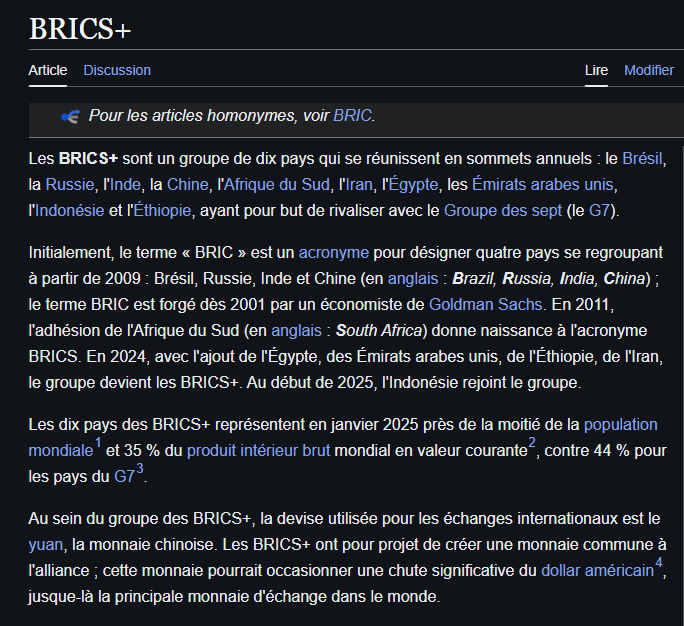Click the italic word "Brazil"
Image resolution: width=684 pixels, height=626 pixels.
(473, 278)
